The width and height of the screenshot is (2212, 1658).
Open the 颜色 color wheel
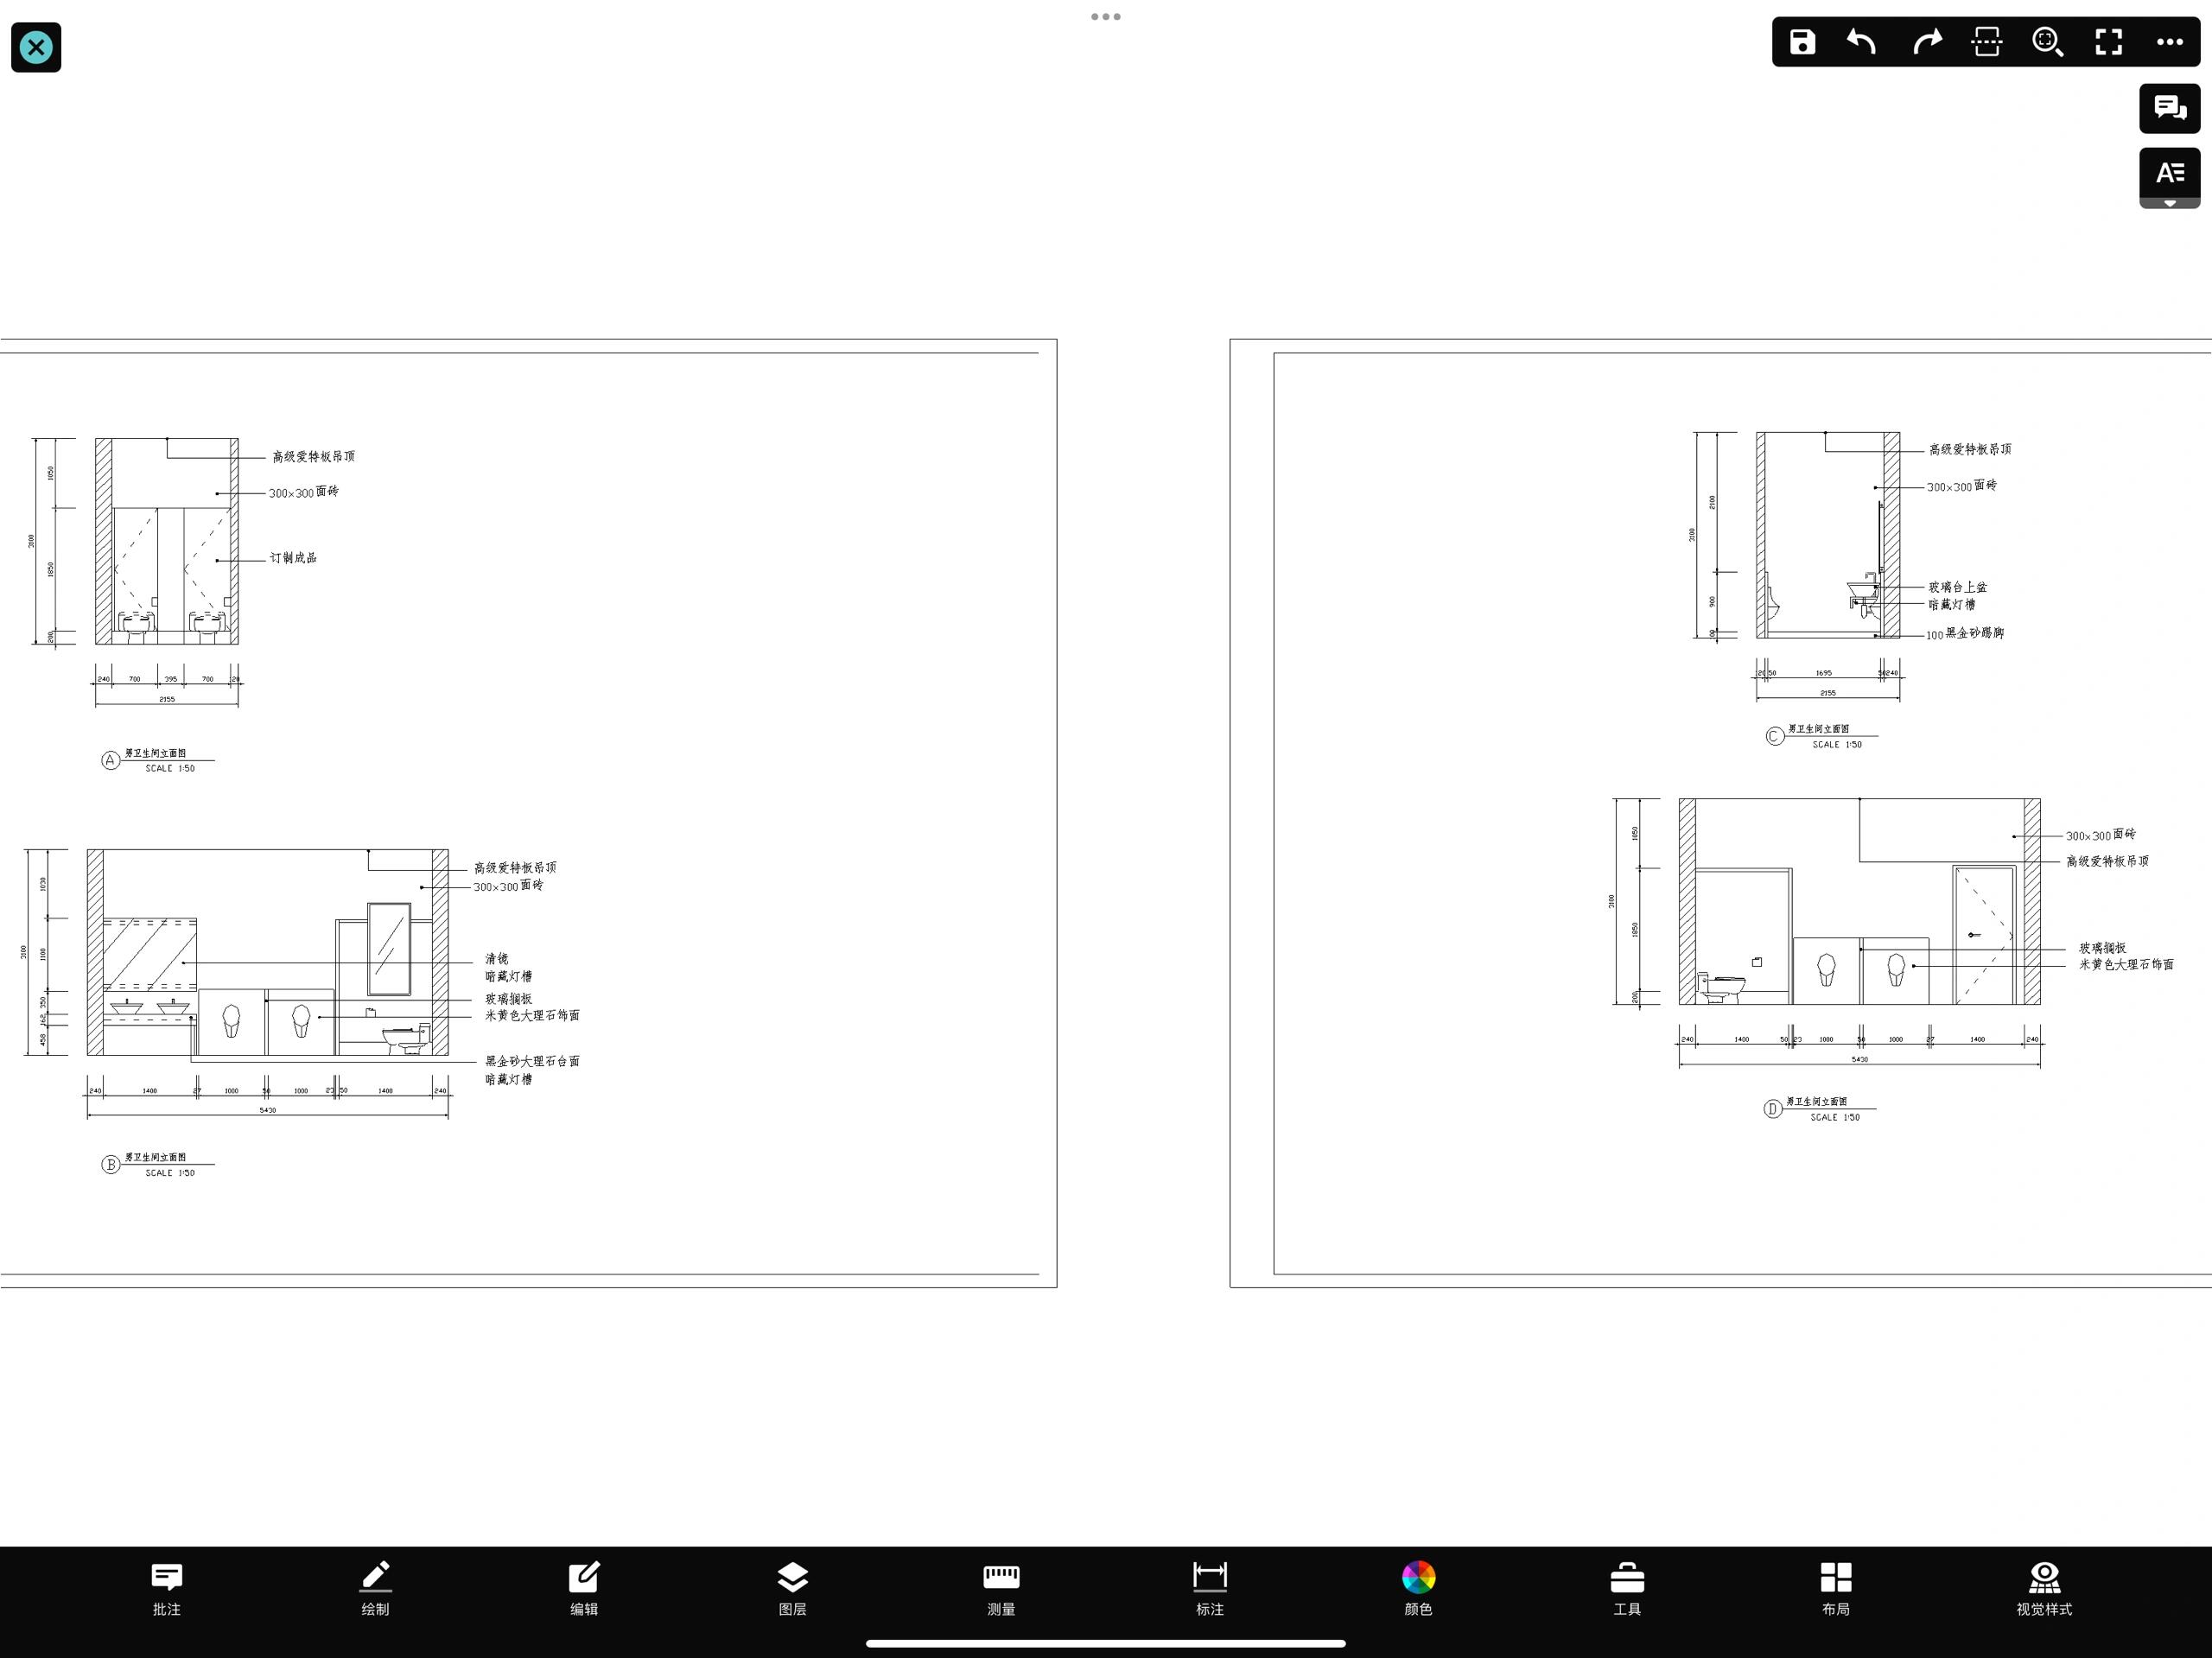pyautogui.click(x=1418, y=1589)
